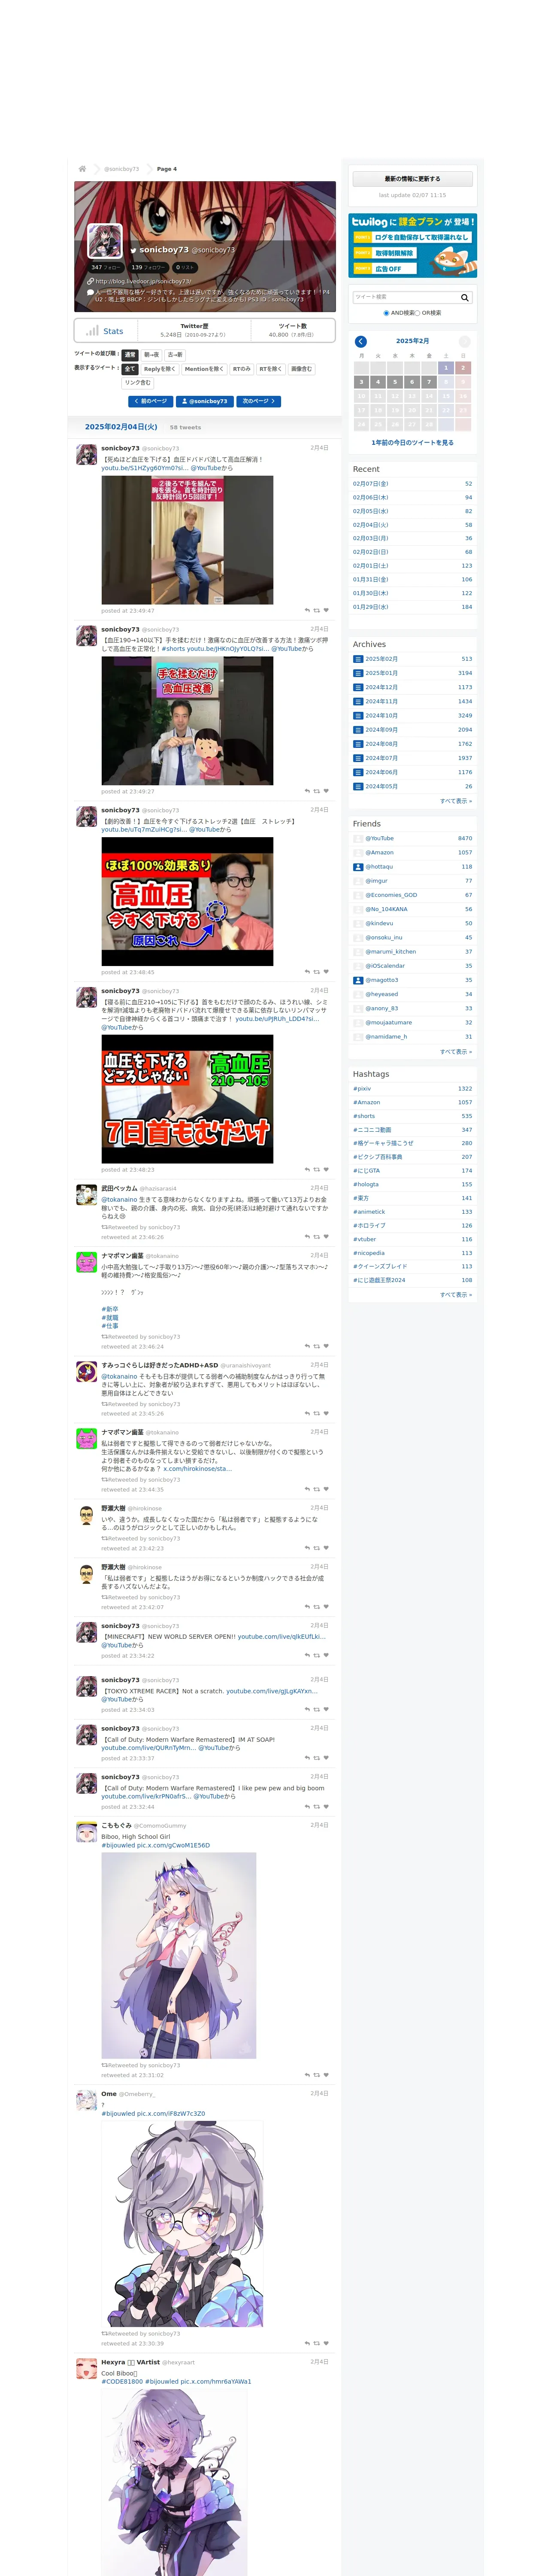Click the twilog 課金プラン banner

point(413,245)
